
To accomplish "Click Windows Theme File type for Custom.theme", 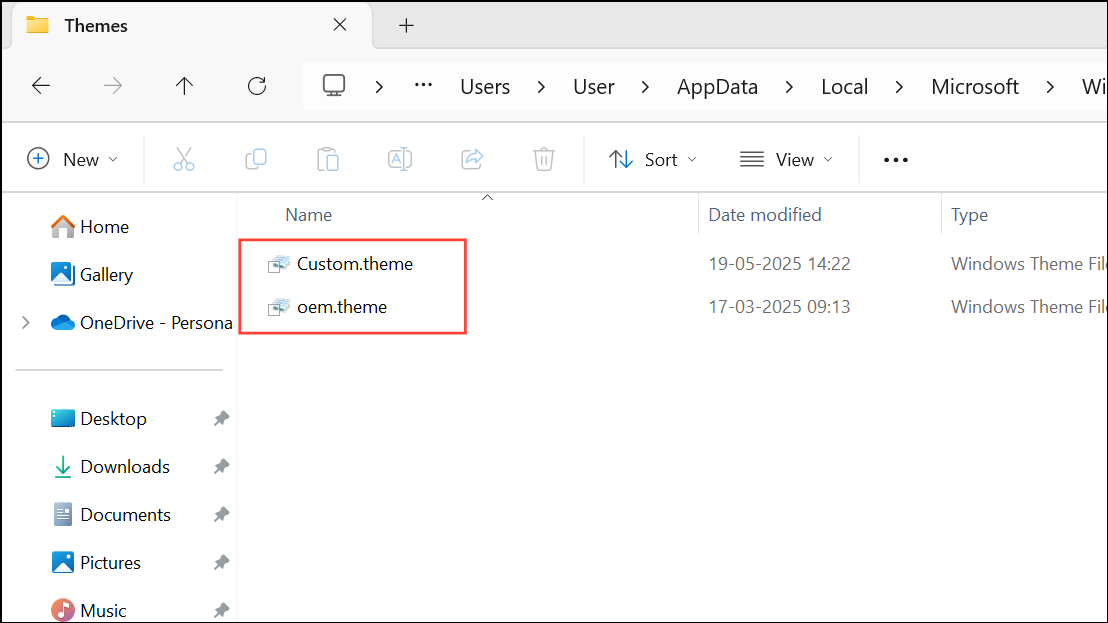I will pyautogui.click(x=1029, y=264).
